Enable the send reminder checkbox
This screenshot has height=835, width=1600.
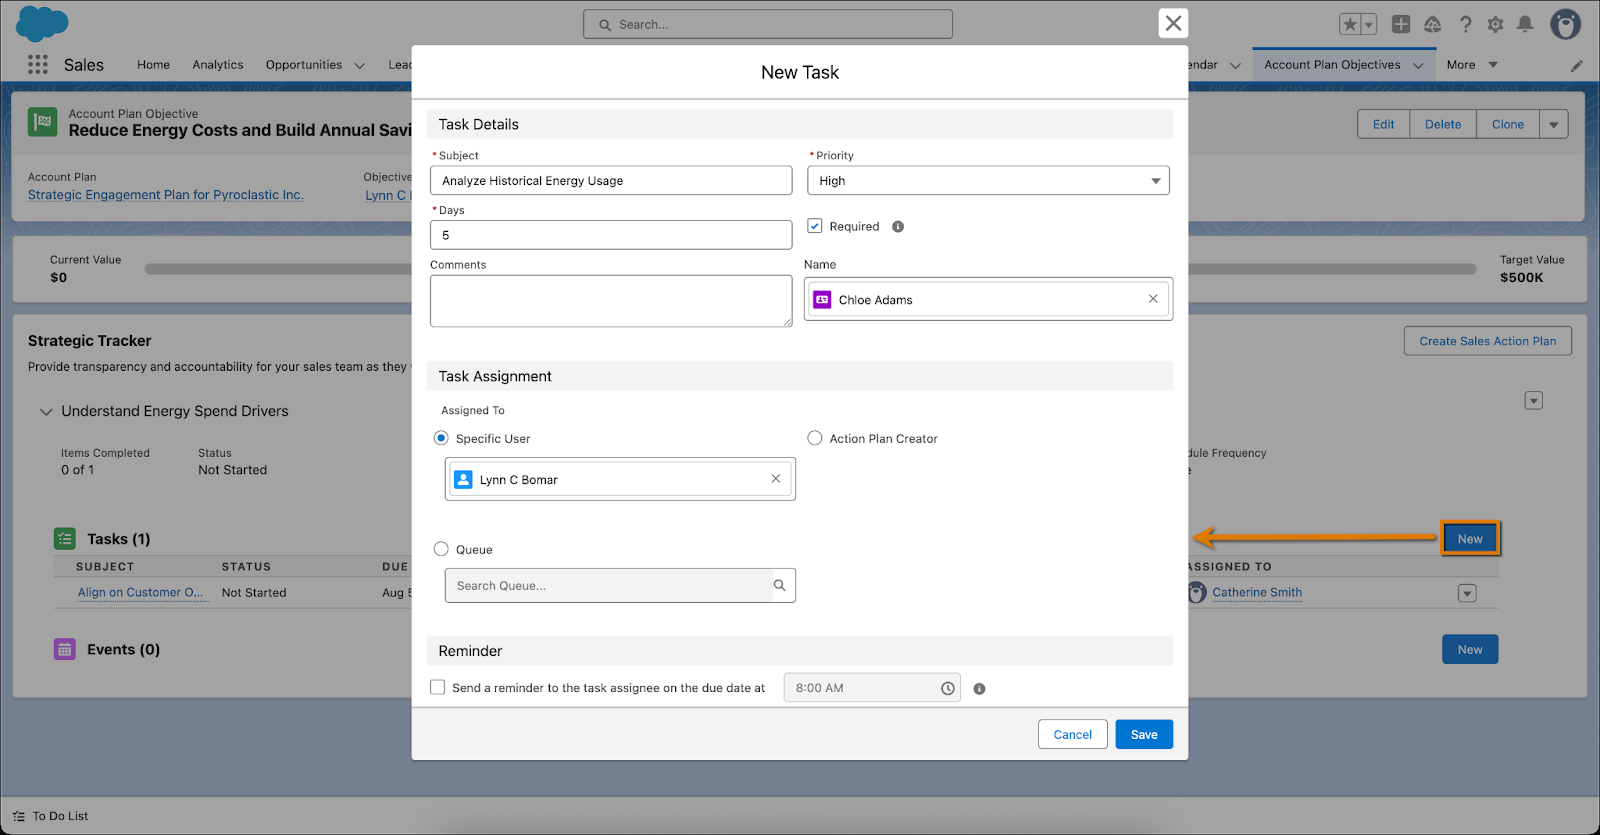click(x=438, y=687)
